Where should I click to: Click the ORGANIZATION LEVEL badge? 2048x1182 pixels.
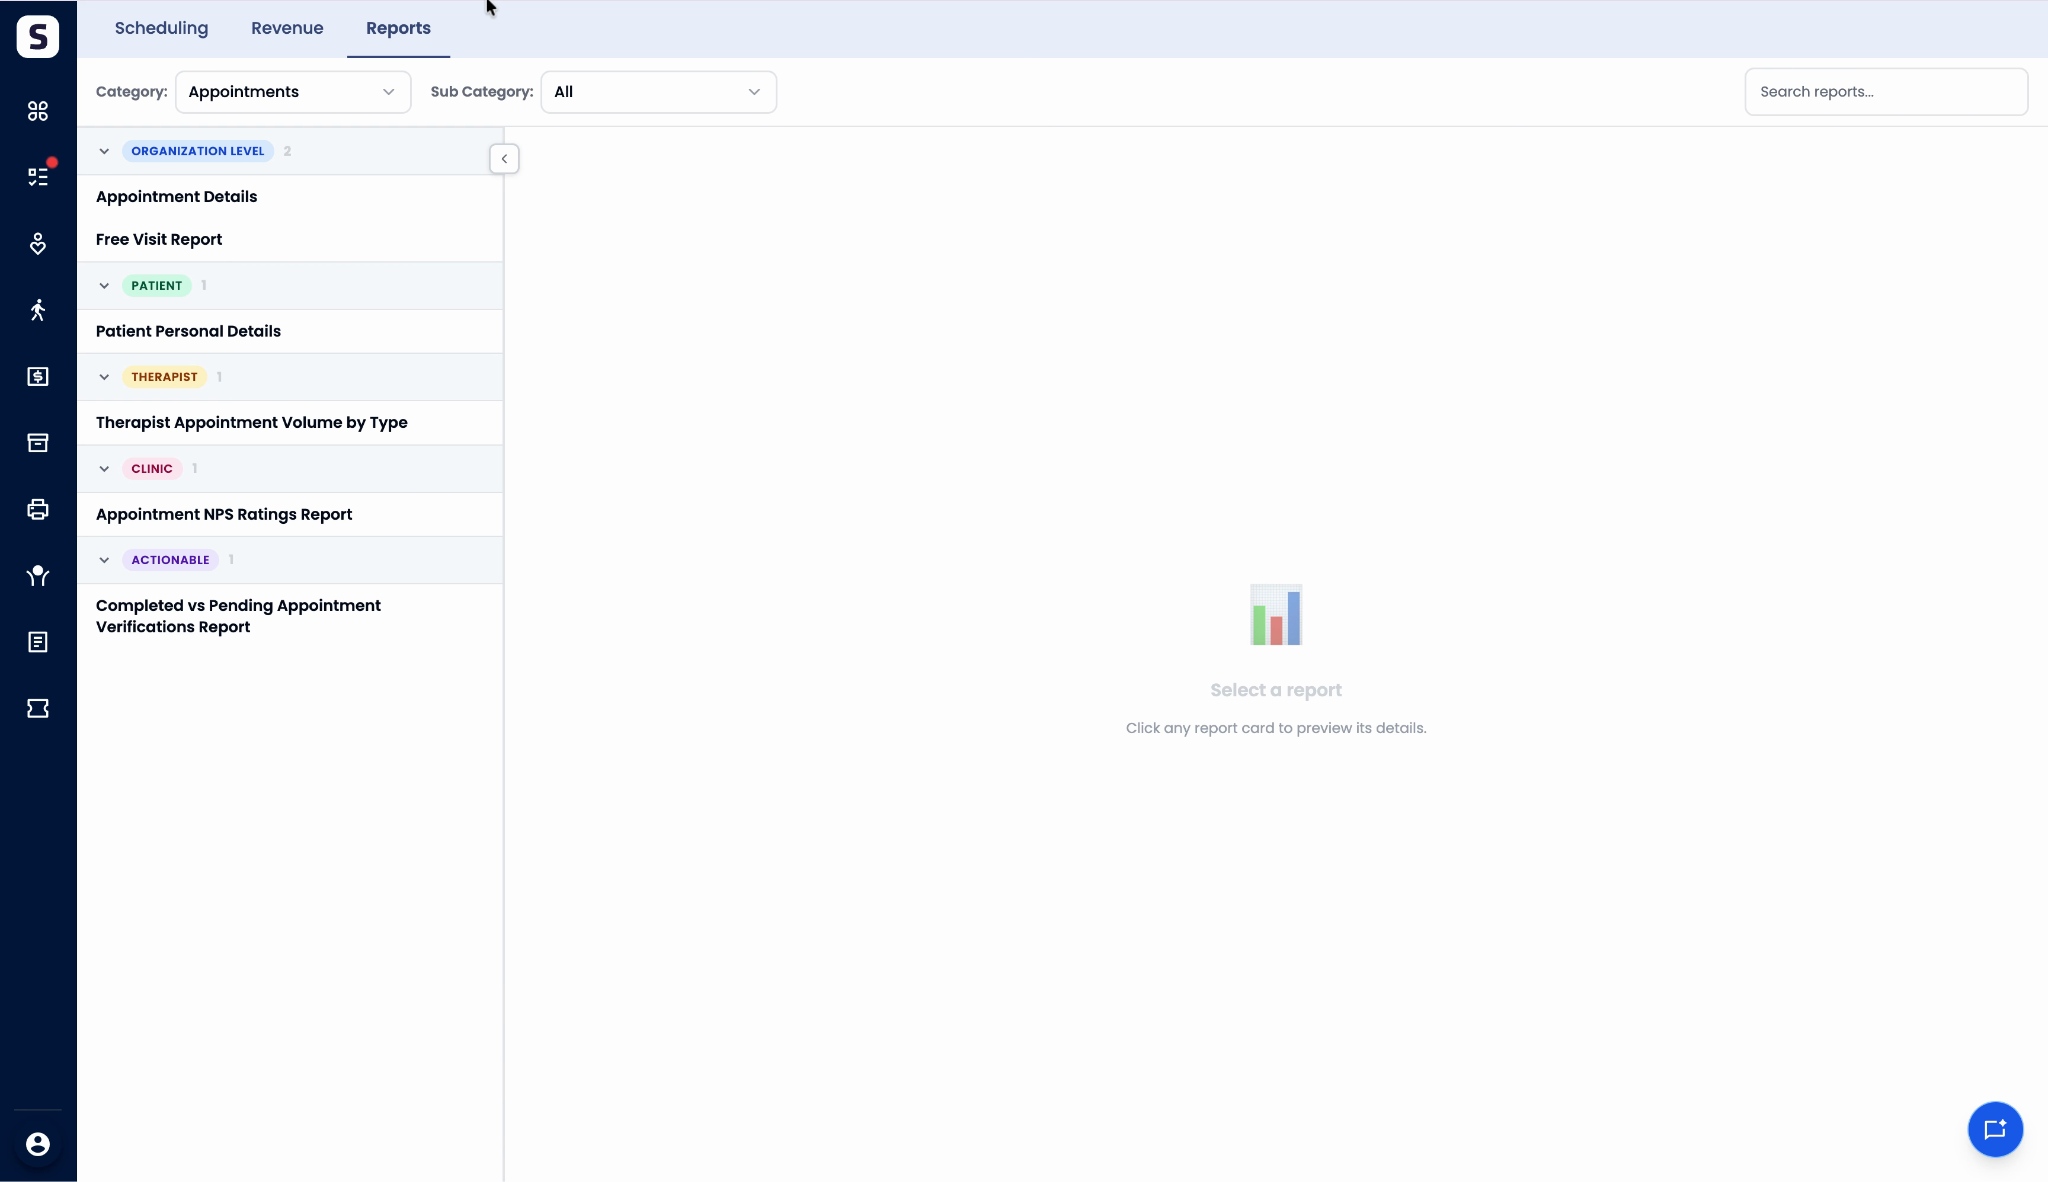198,151
